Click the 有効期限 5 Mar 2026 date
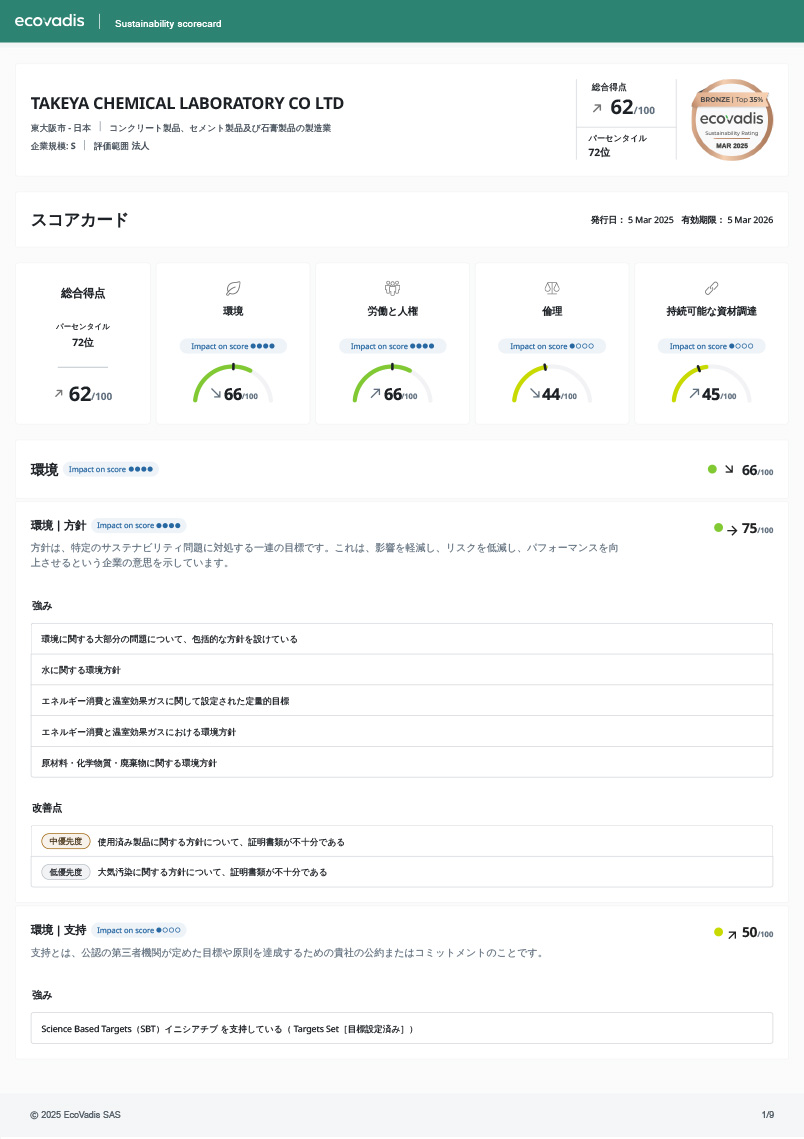 coord(727,220)
